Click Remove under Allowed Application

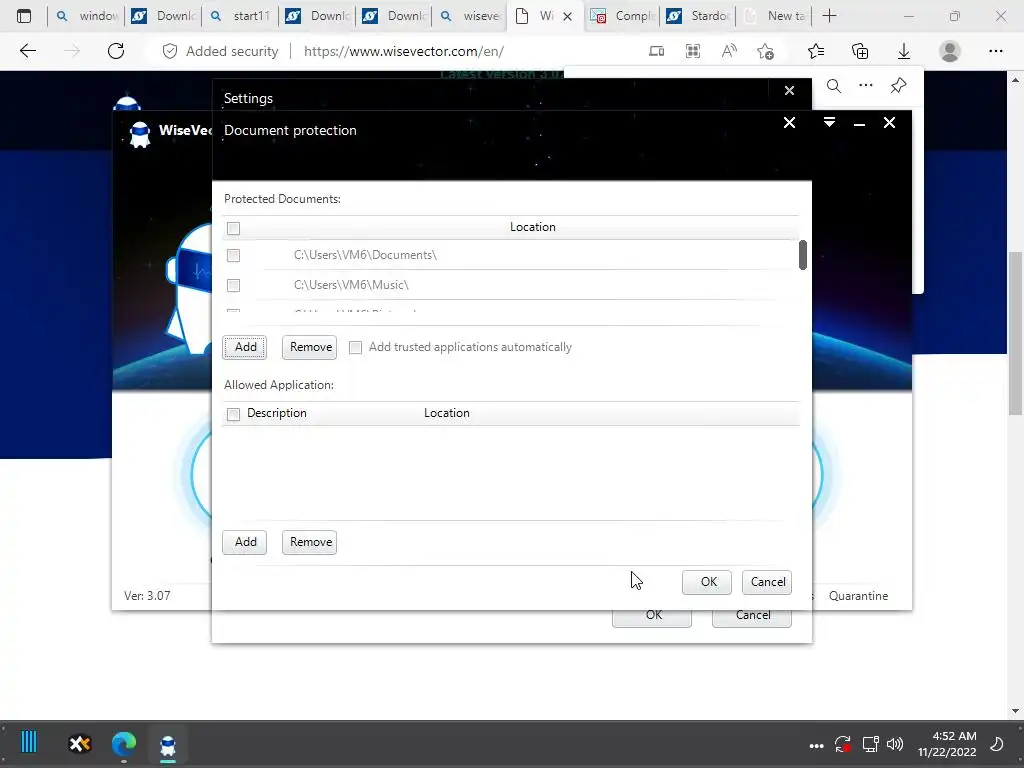(x=310, y=542)
